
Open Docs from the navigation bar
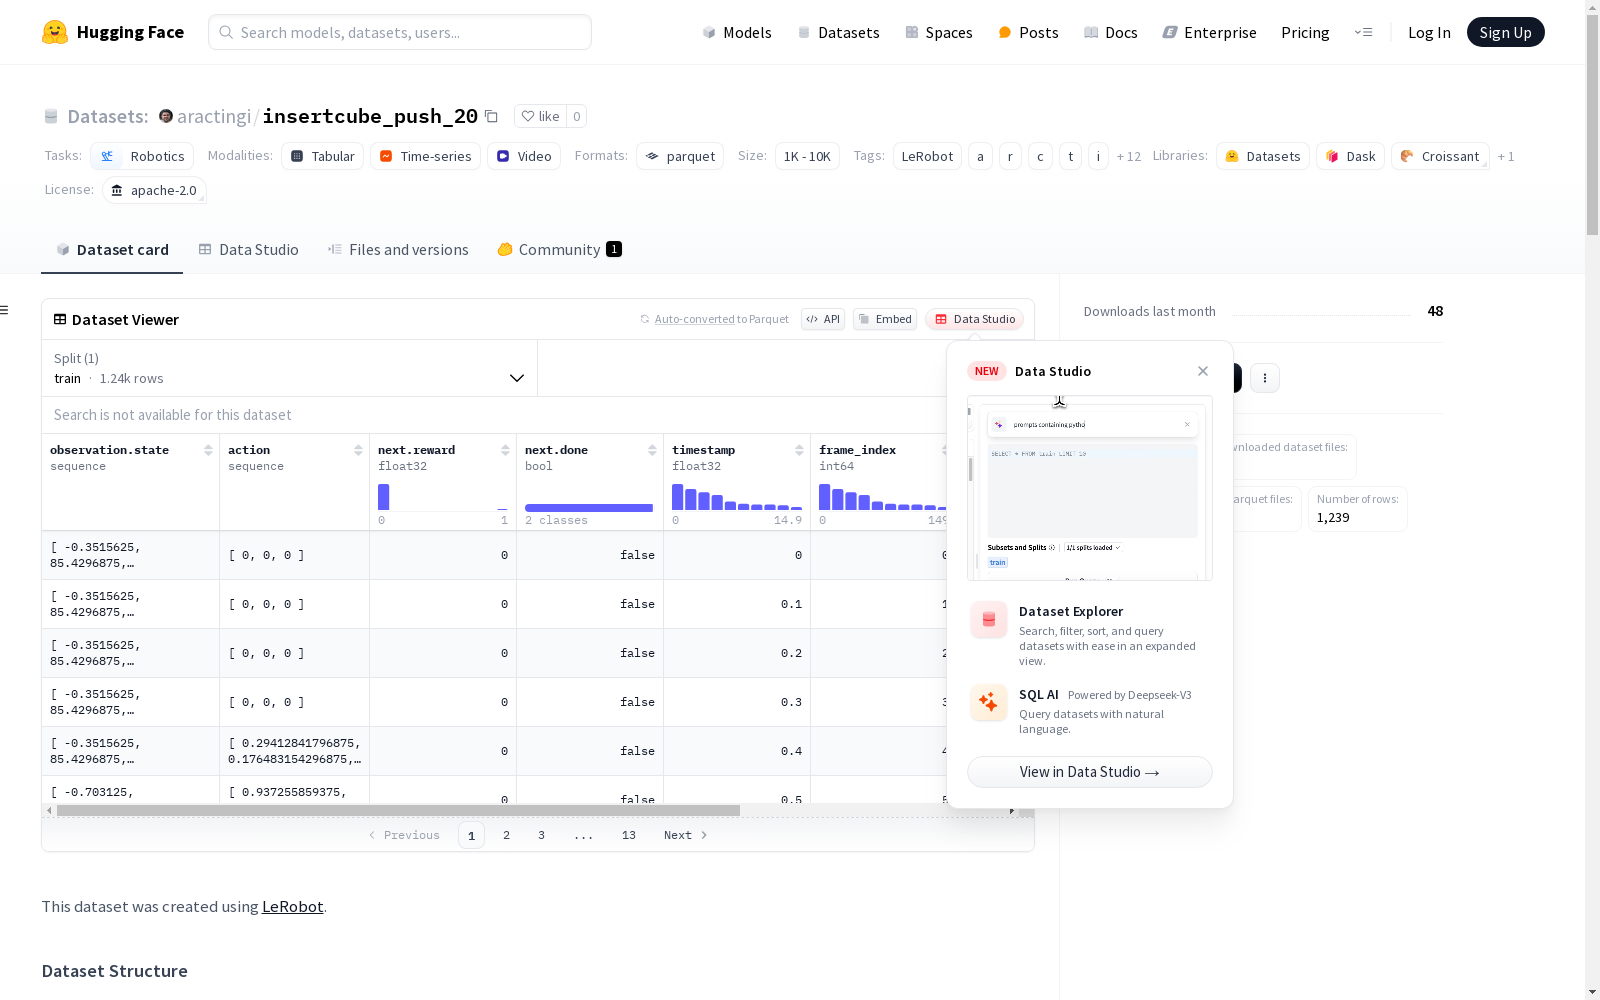point(1111,32)
